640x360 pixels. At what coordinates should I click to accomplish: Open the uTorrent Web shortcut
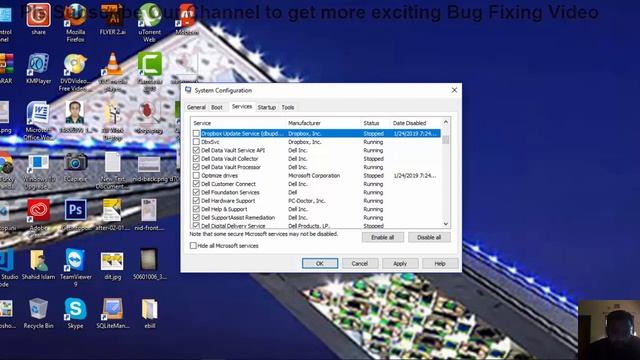pos(149,23)
